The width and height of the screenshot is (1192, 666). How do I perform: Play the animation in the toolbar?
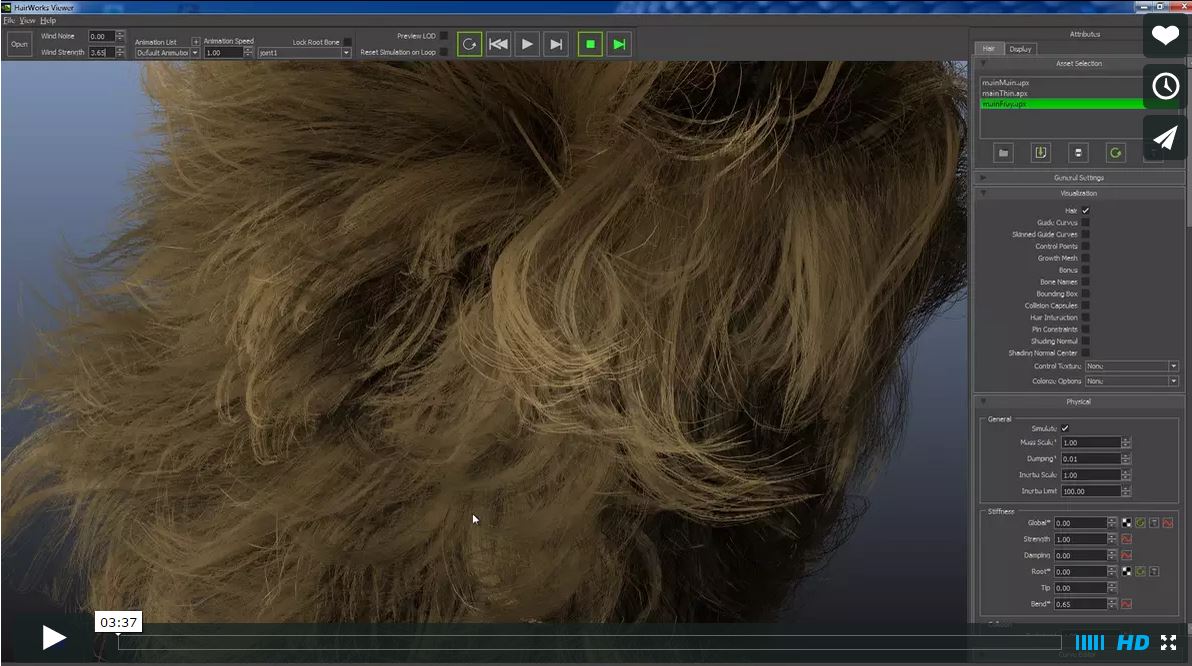tap(527, 44)
